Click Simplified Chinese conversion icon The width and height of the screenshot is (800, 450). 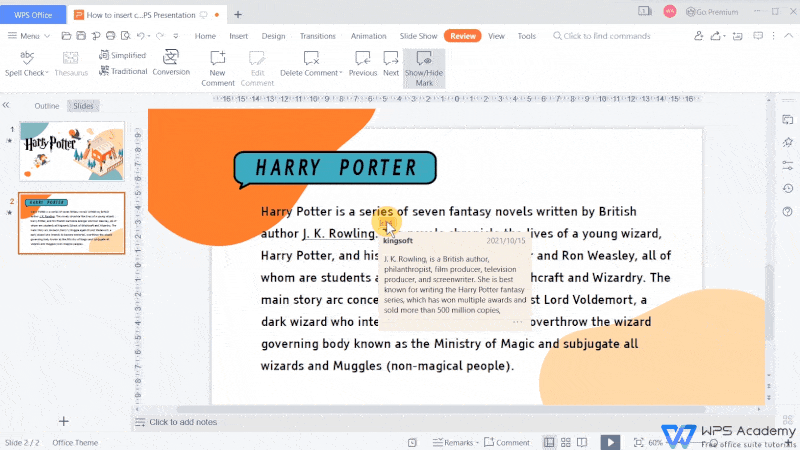[x=104, y=55]
